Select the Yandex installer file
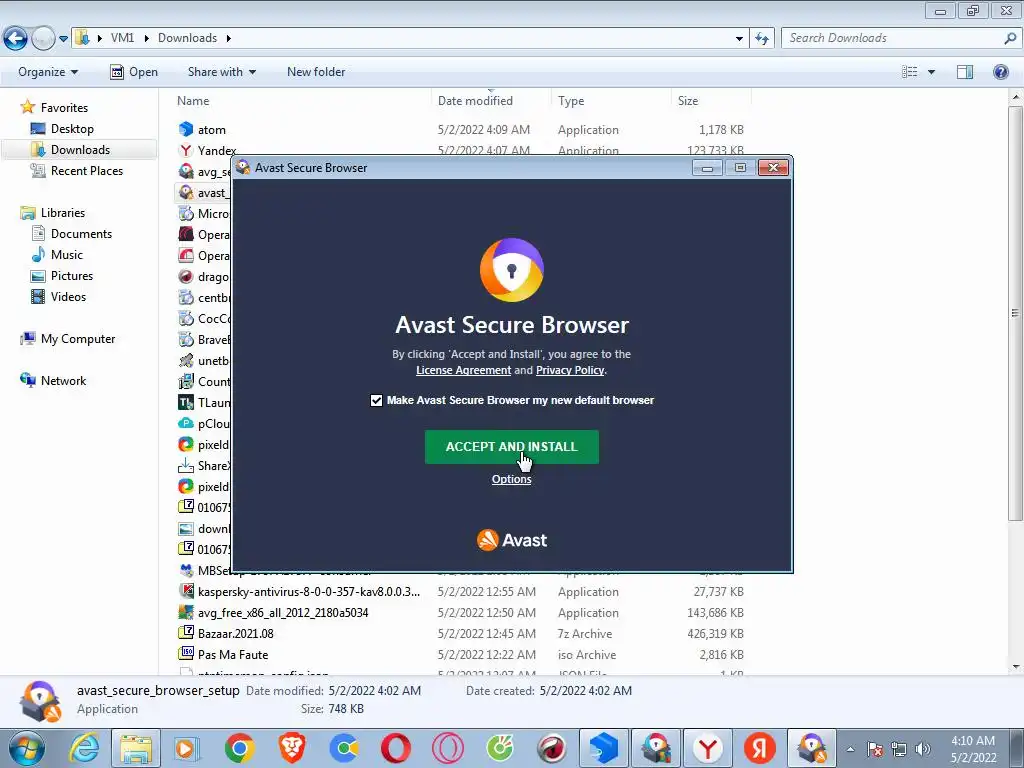The width and height of the screenshot is (1024, 768). coord(217,151)
